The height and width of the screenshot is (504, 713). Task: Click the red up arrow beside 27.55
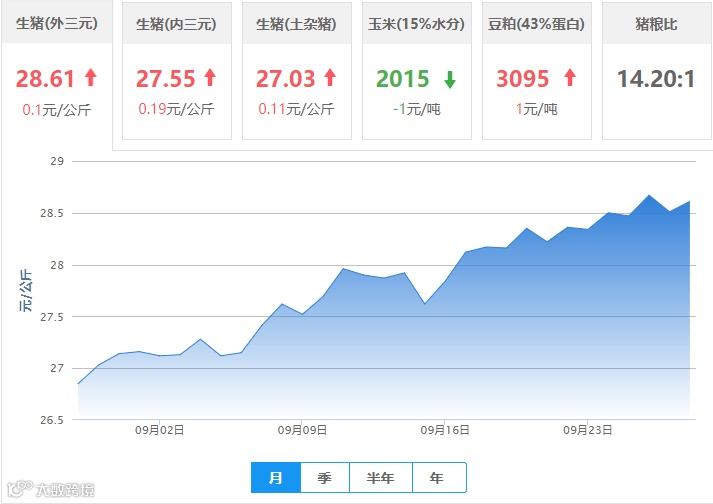coord(210,77)
